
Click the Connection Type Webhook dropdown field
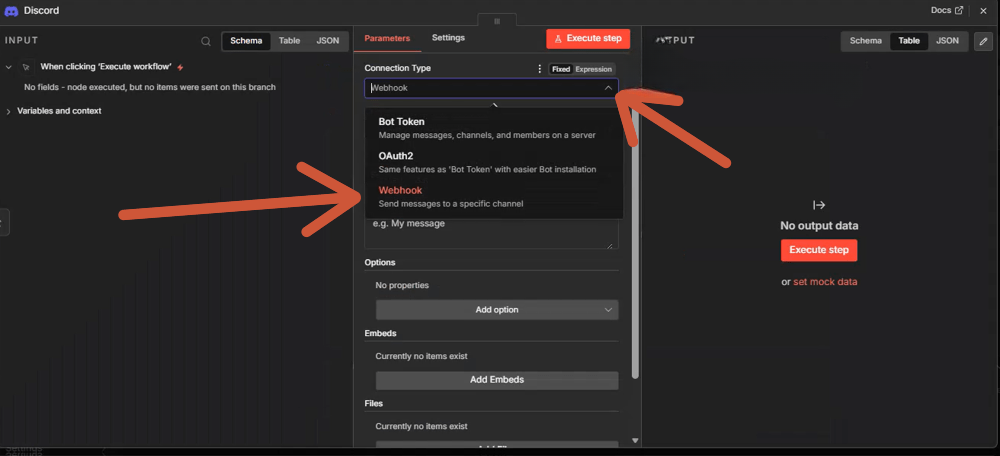(x=491, y=88)
